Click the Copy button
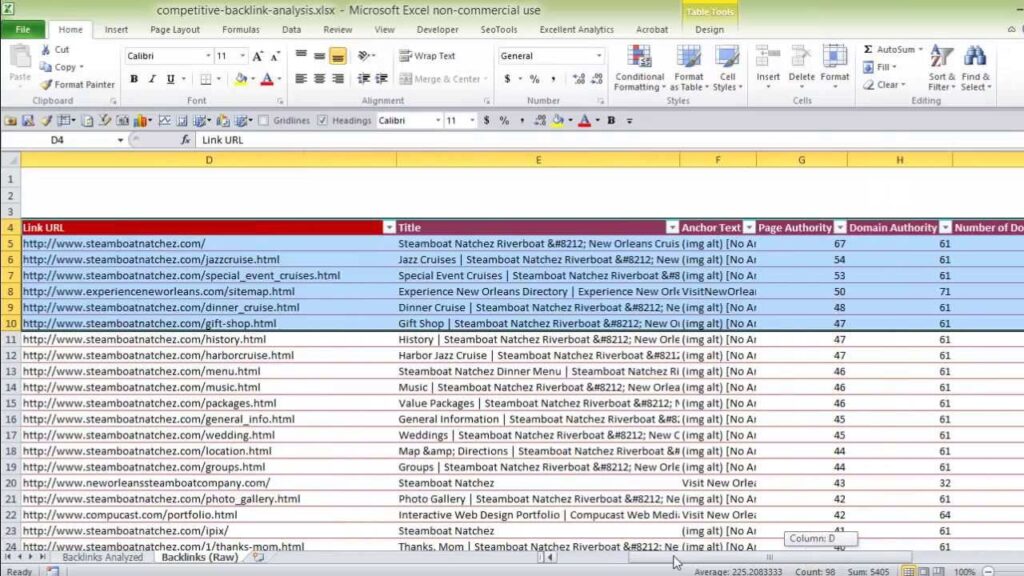Screen dimensions: 1024x576 point(61,67)
